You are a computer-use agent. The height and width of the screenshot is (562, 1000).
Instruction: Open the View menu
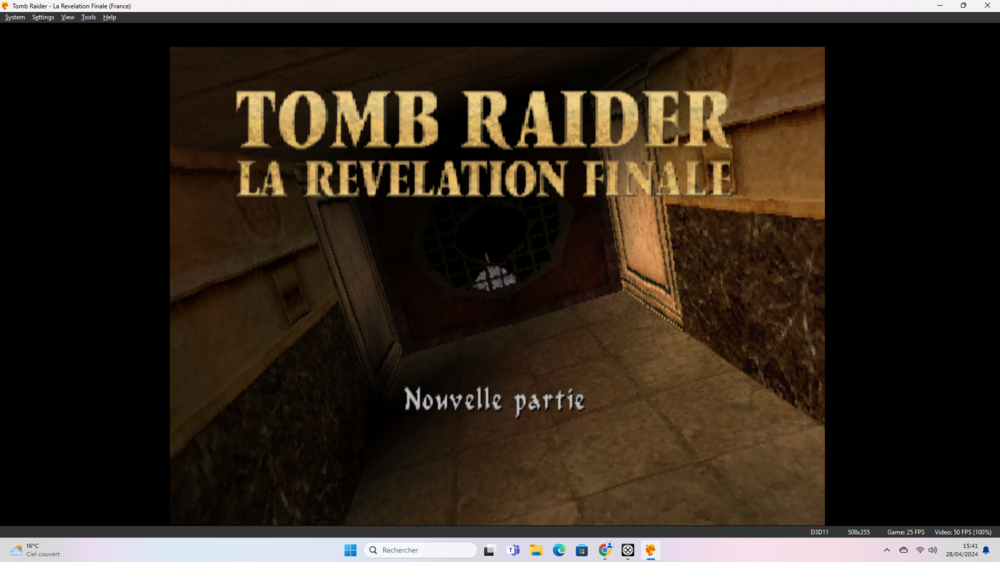[x=68, y=17]
